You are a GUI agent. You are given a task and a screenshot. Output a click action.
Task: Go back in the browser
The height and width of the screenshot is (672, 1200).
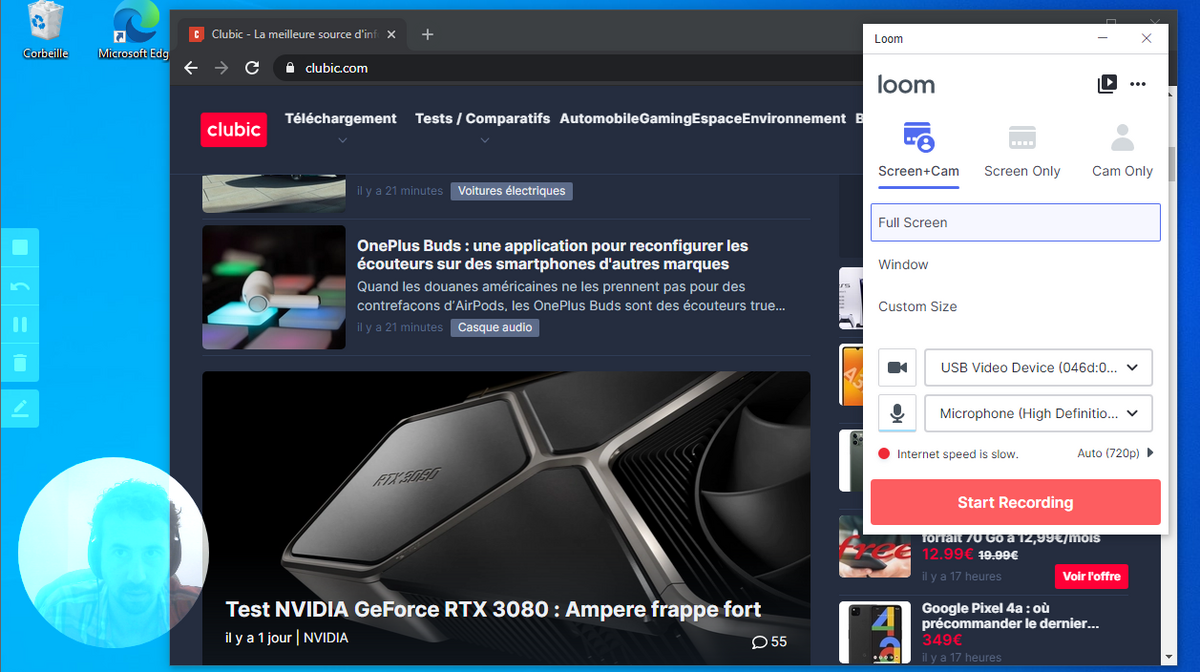[x=191, y=68]
